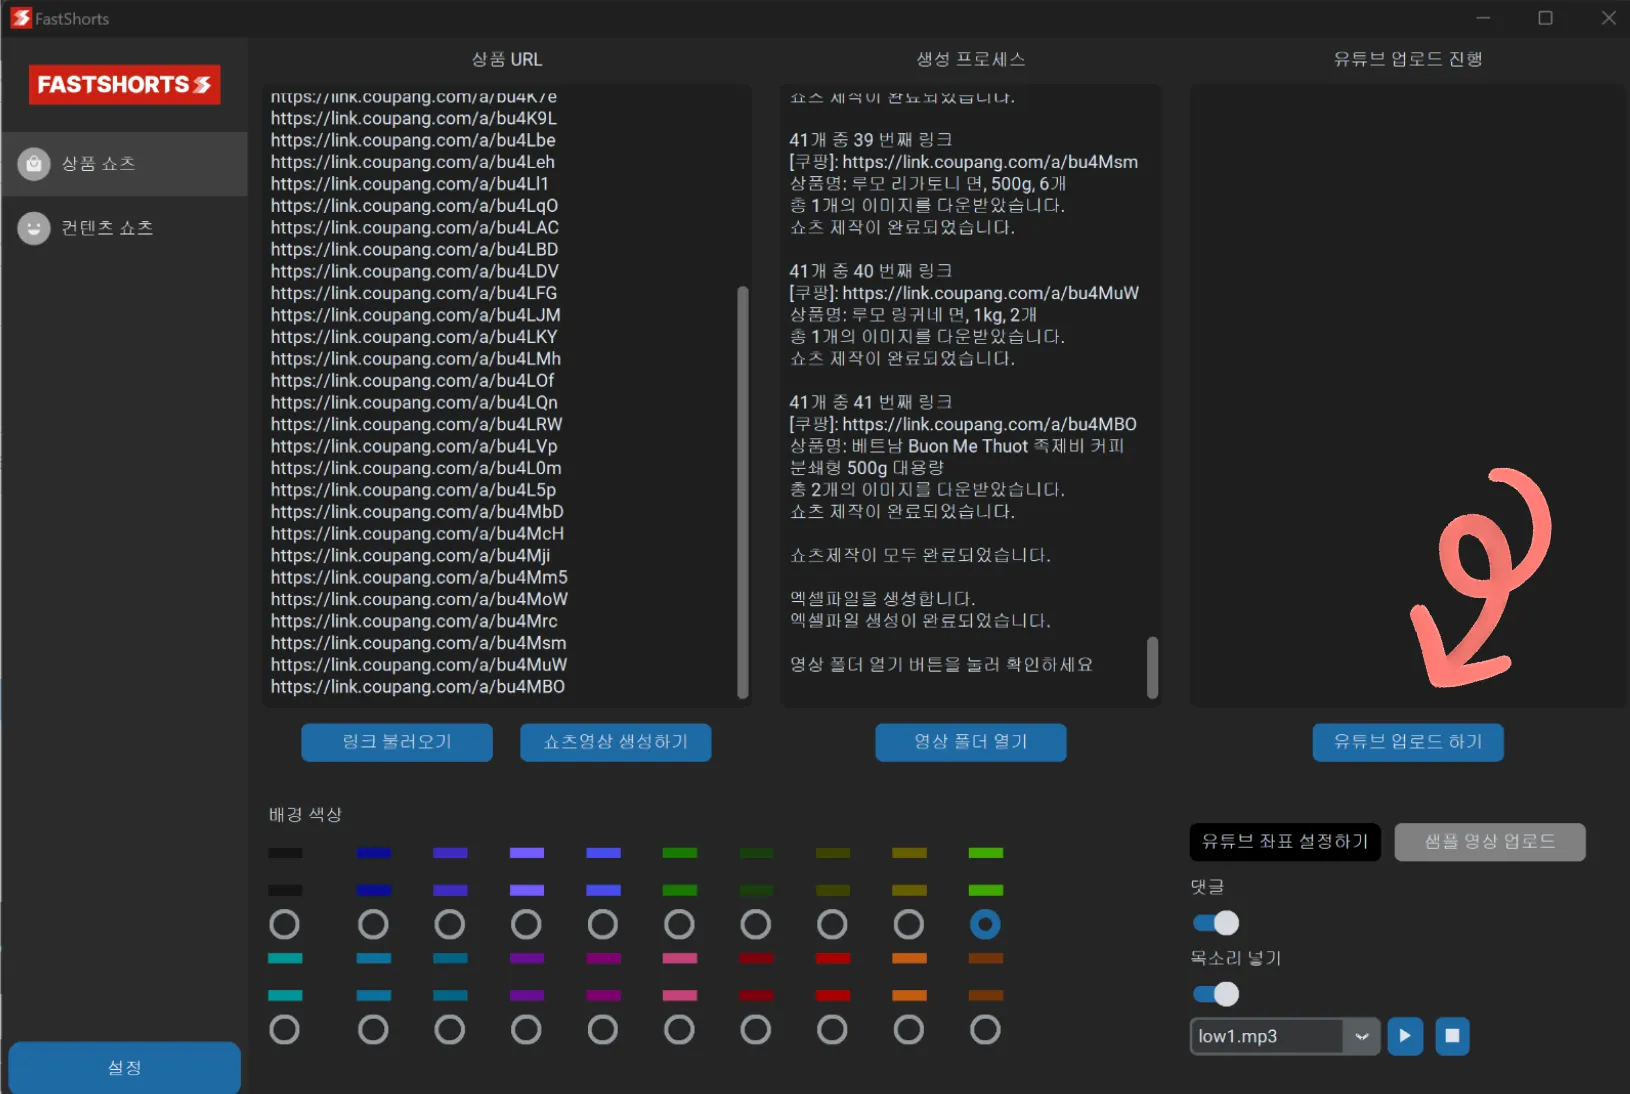Toggle the 목소리 넣기 switch
The width and height of the screenshot is (1630, 1094).
1216,994
